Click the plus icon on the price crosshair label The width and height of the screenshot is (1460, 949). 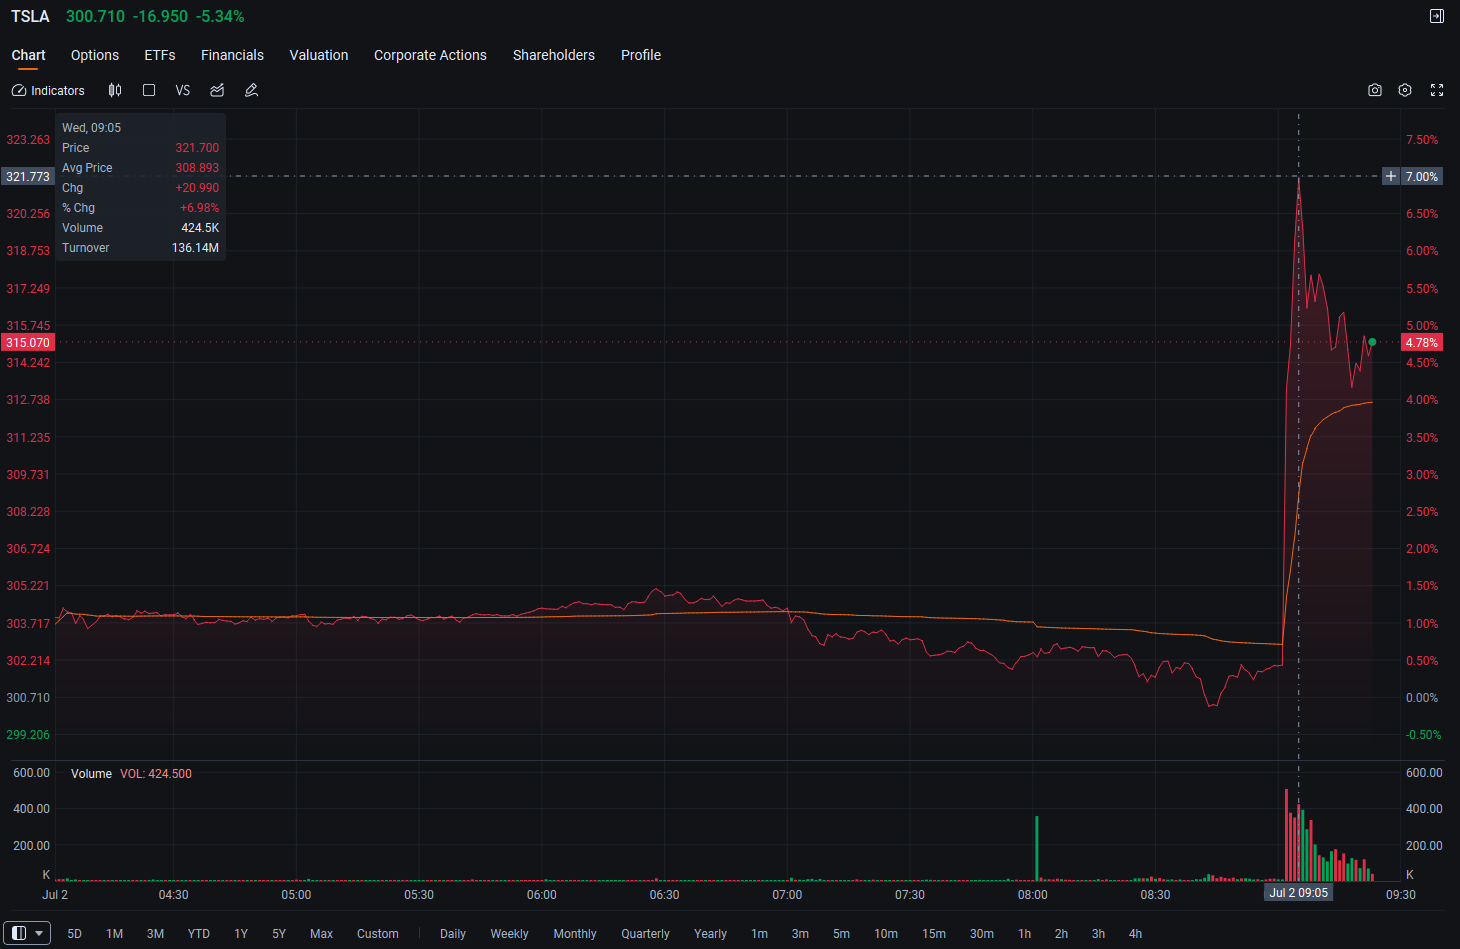pos(1390,176)
